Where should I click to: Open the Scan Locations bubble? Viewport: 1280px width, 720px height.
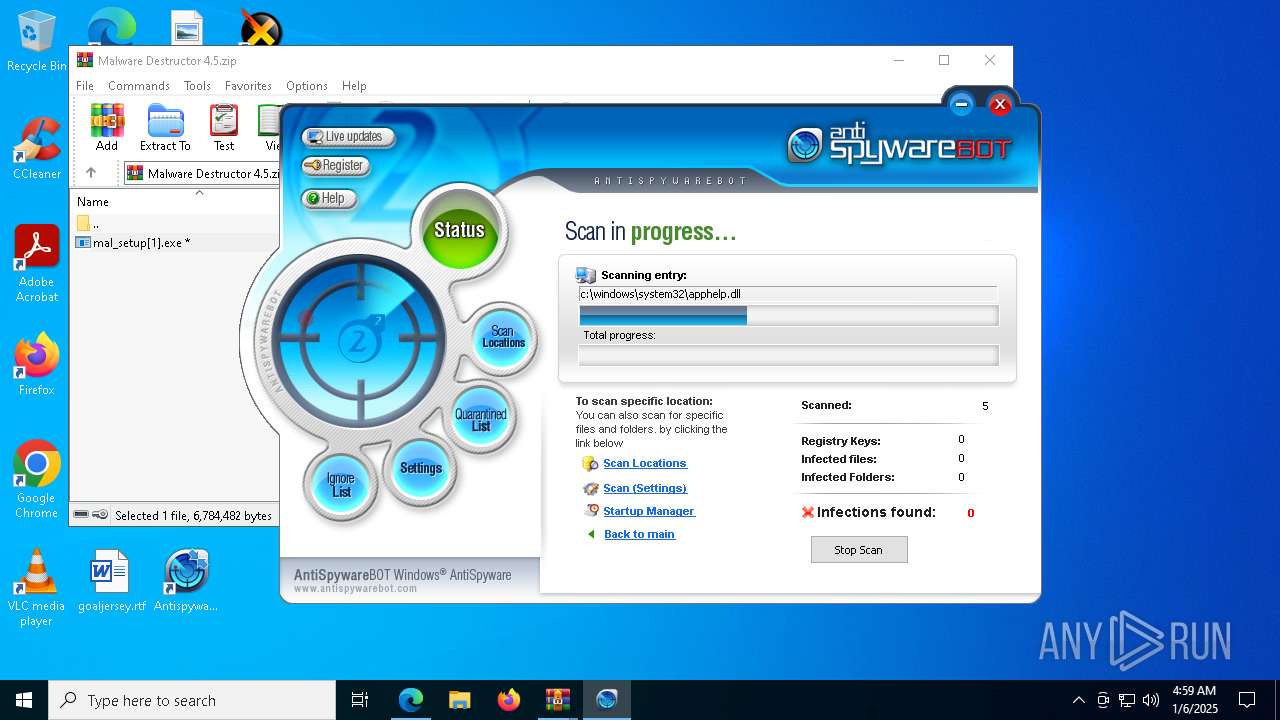click(x=503, y=337)
